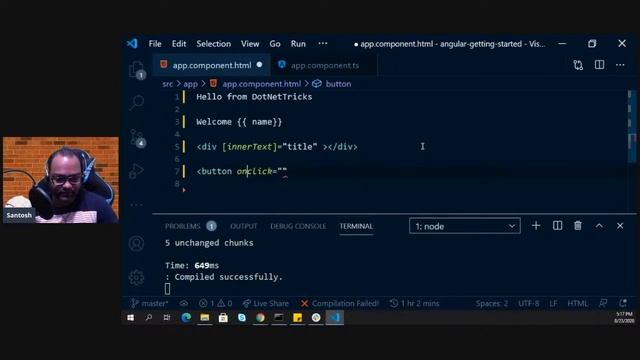Click the VS Code logo icon

coord(132,44)
